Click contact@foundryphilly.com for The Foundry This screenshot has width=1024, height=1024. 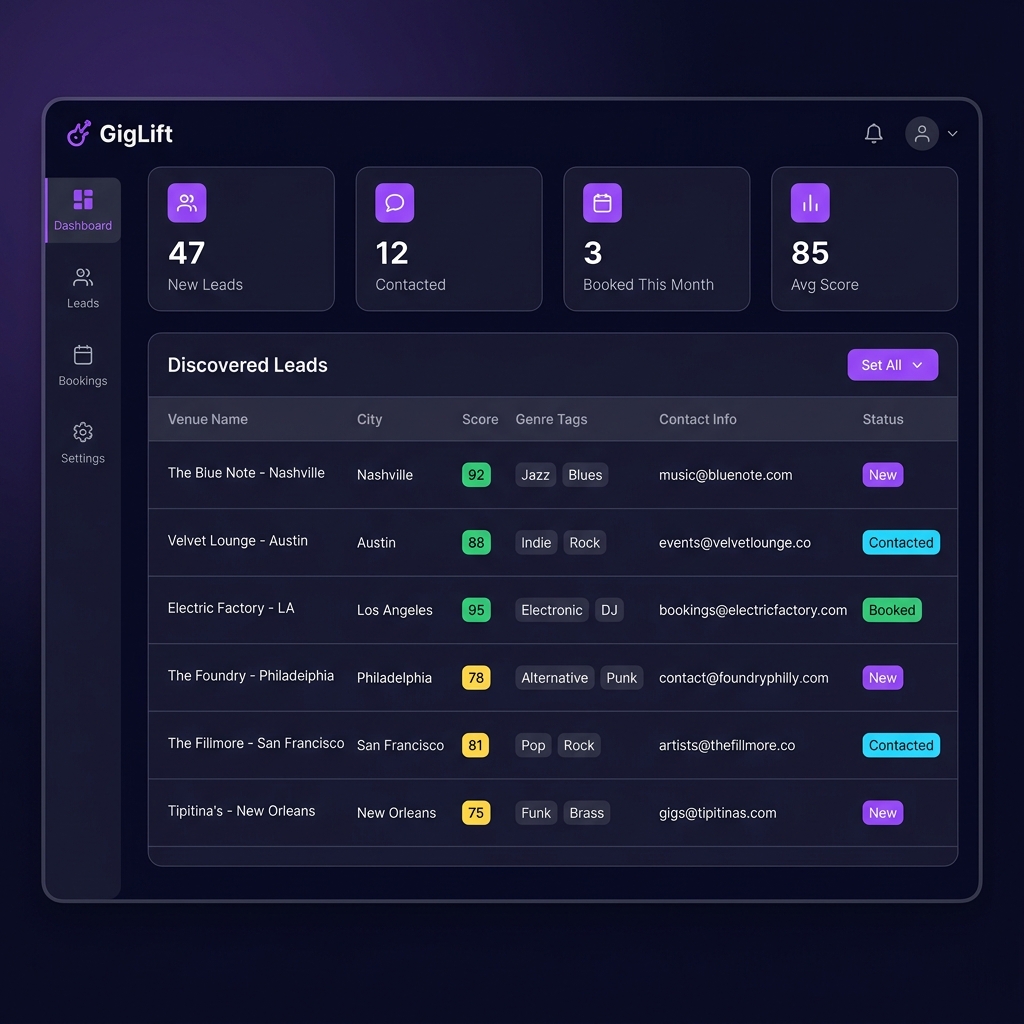[x=743, y=677]
